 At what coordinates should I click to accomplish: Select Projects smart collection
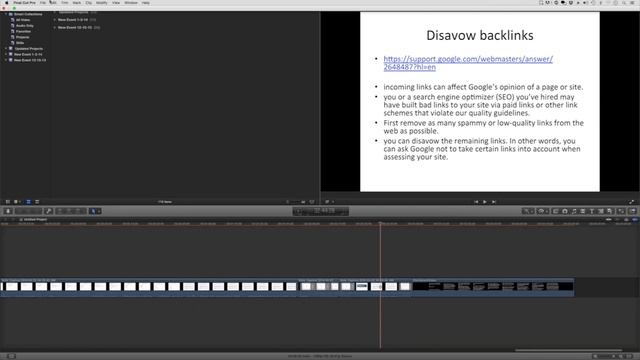click(22, 37)
